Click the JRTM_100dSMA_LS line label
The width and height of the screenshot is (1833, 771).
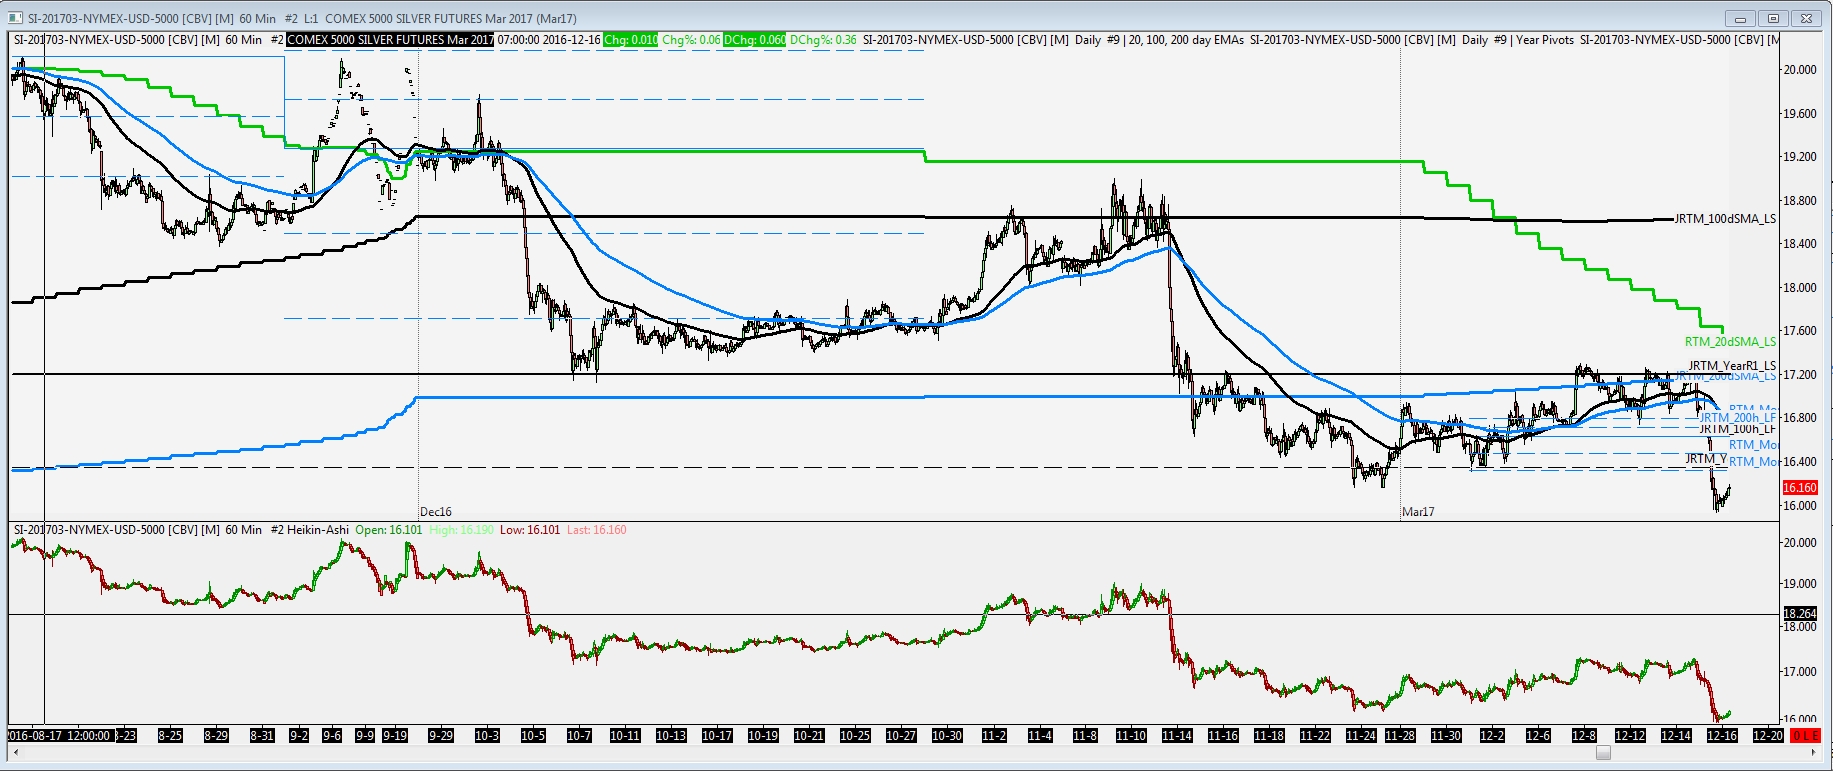pos(1725,219)
